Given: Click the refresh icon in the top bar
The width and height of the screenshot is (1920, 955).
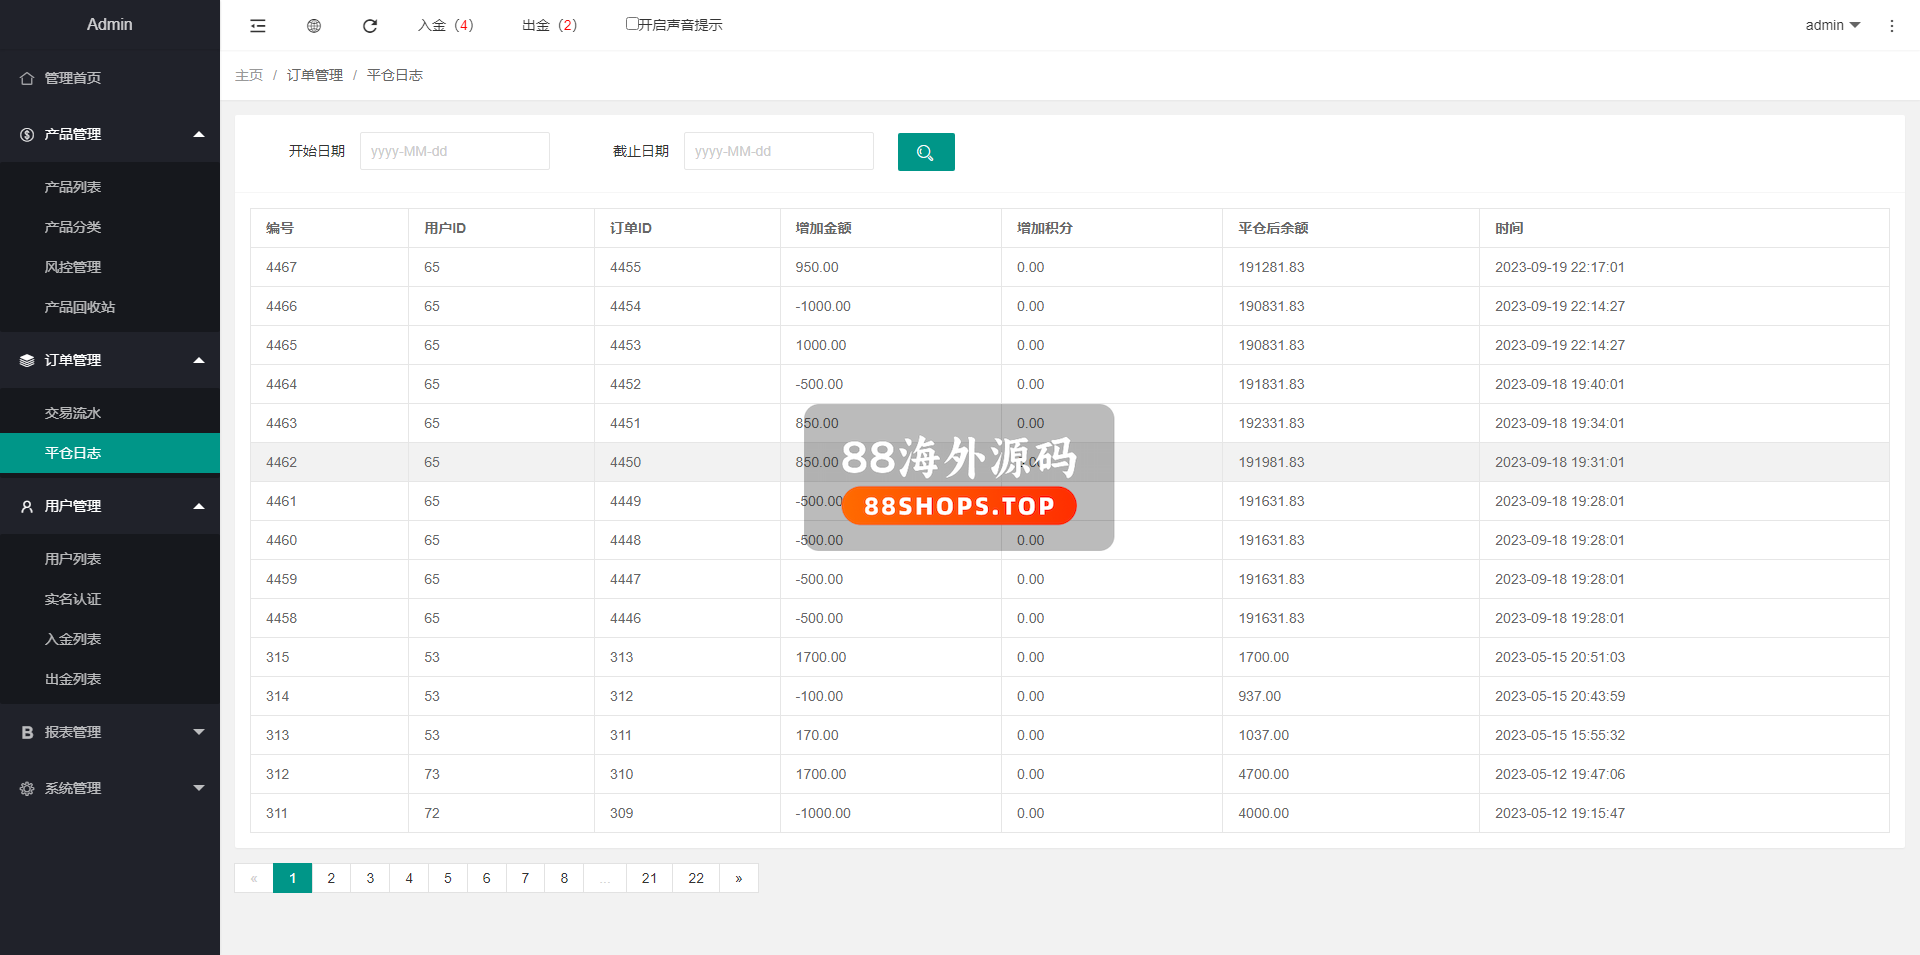Looking at the screenshot, I should [x=370, y=26].
